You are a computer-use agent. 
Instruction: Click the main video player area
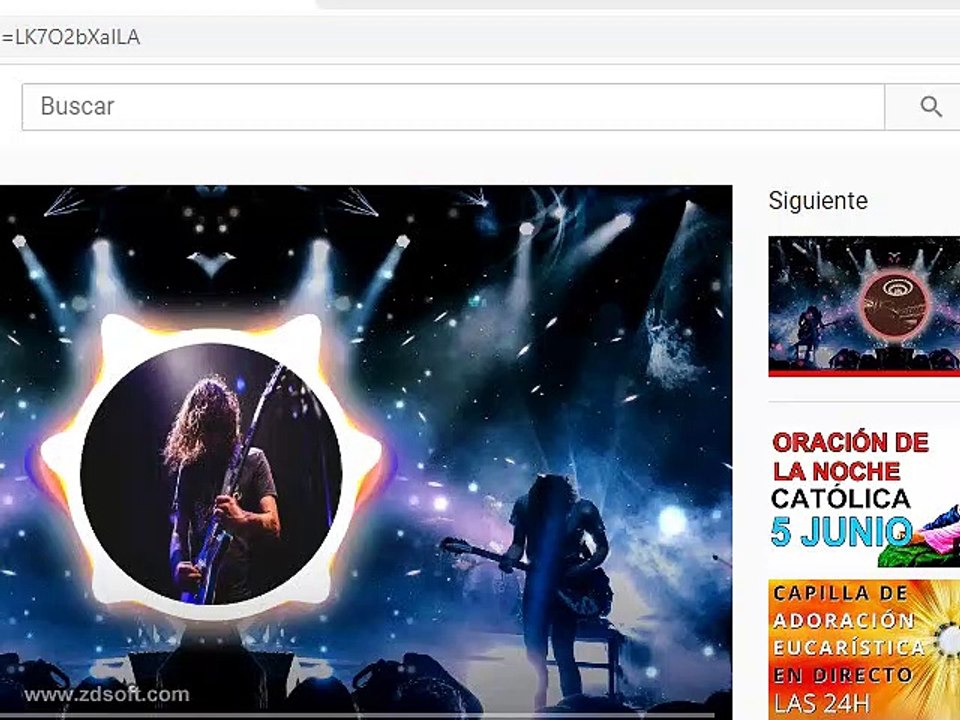click(x=366, y=450)
